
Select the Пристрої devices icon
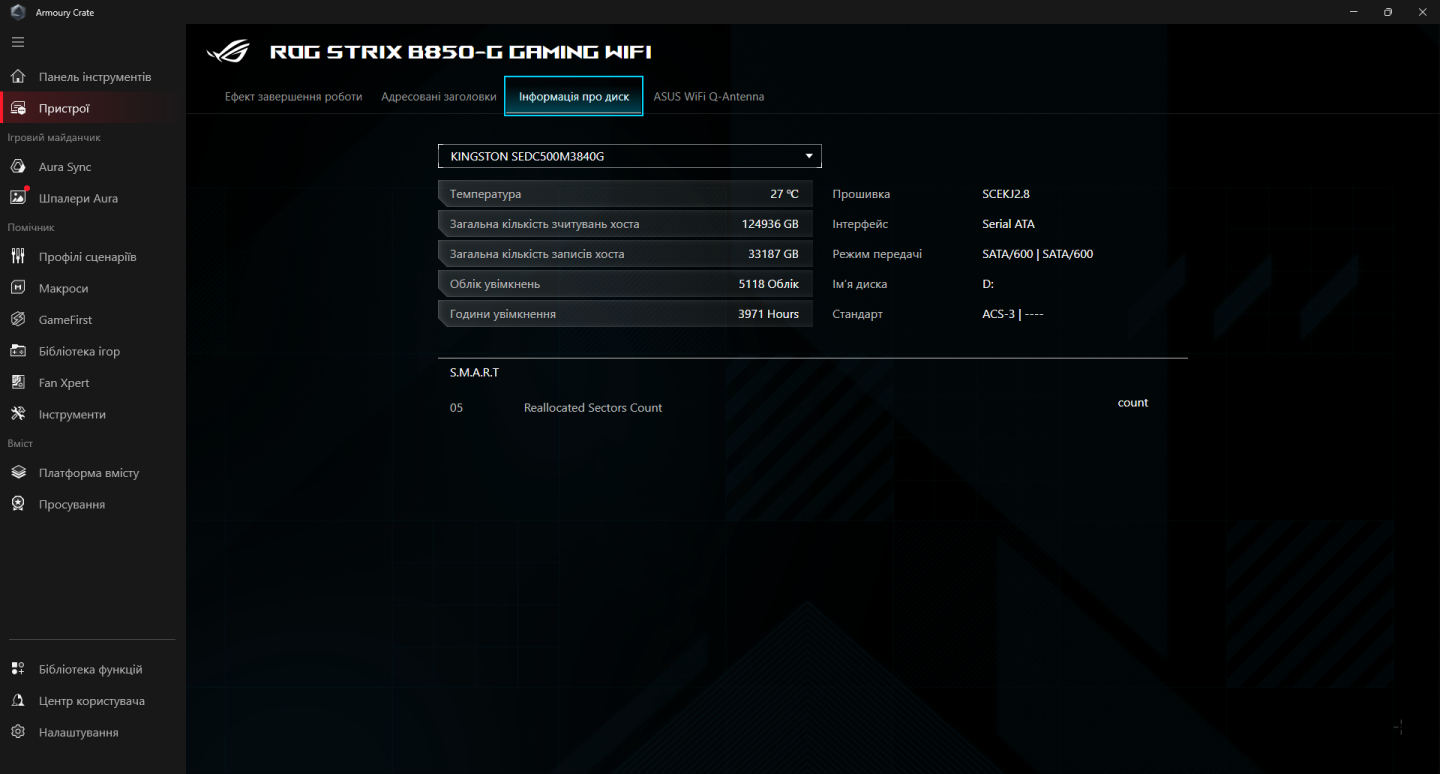[18, 108]
